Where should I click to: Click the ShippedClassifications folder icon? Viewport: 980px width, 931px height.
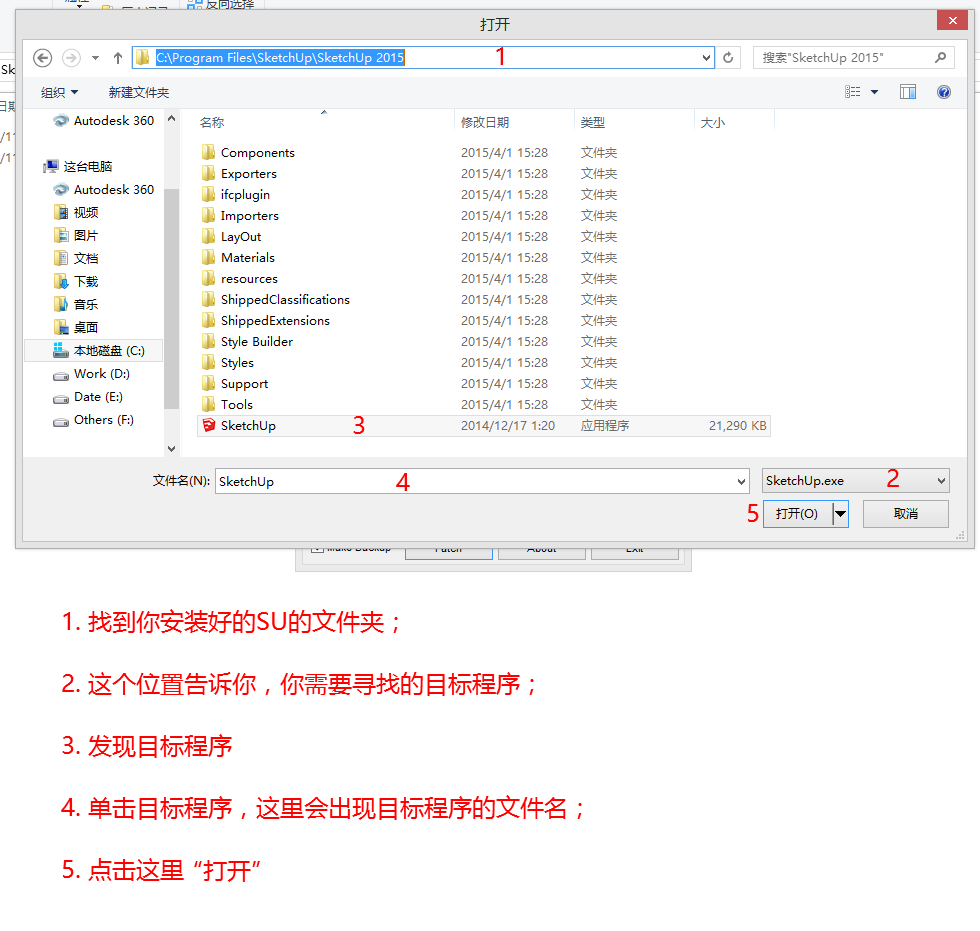(209, 300)
